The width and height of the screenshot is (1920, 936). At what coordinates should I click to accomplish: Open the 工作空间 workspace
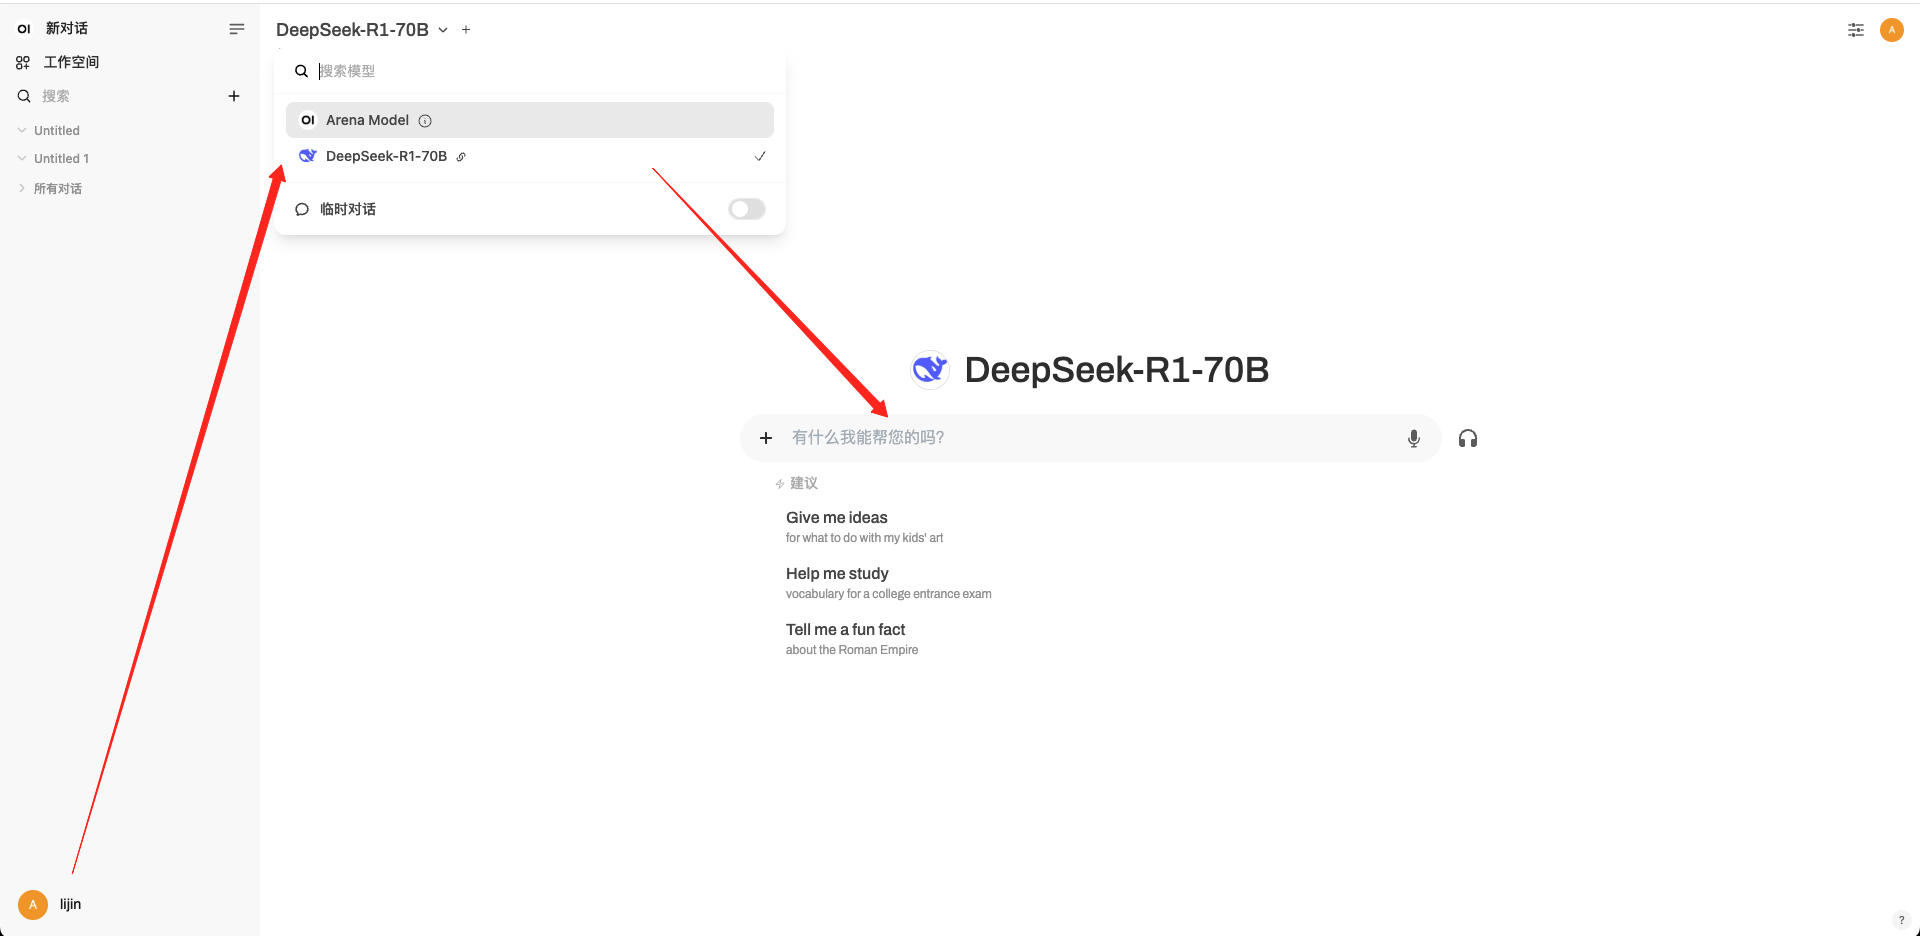(70, 62)
